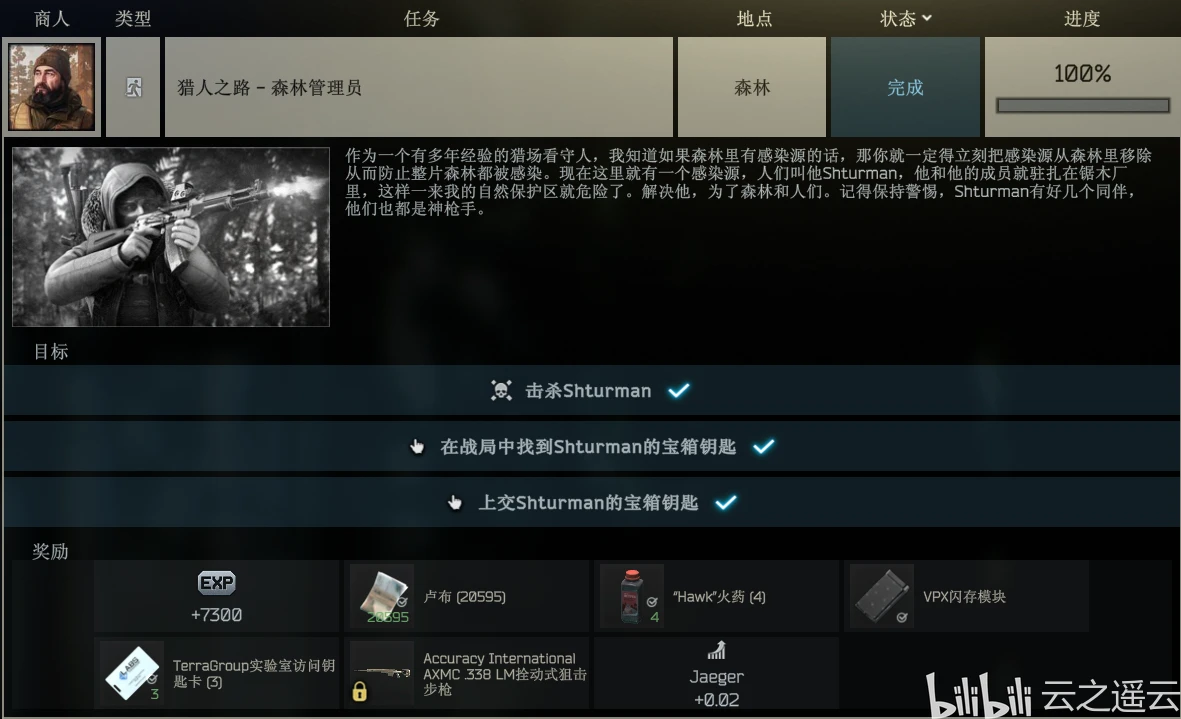Viewport: 1181px width, 719px height.
Task: Click Jaeger trader portrait
Action: [51, 87]
